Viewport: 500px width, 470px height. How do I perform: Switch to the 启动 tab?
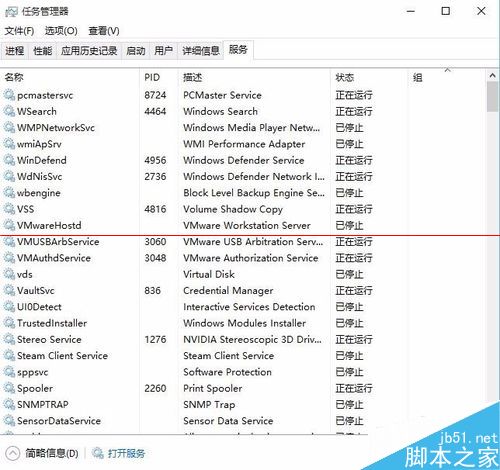[x=136, y=51]
